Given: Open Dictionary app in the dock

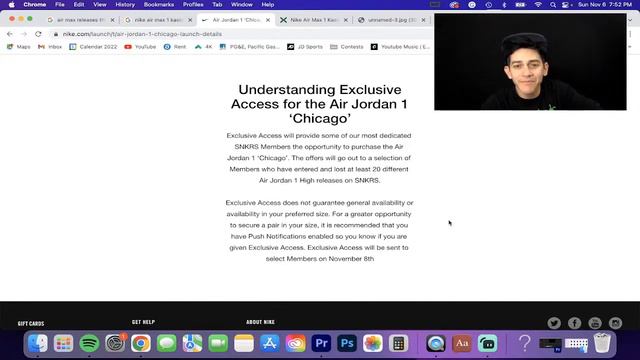Looking at the screenshot, I should pos(462,343).
